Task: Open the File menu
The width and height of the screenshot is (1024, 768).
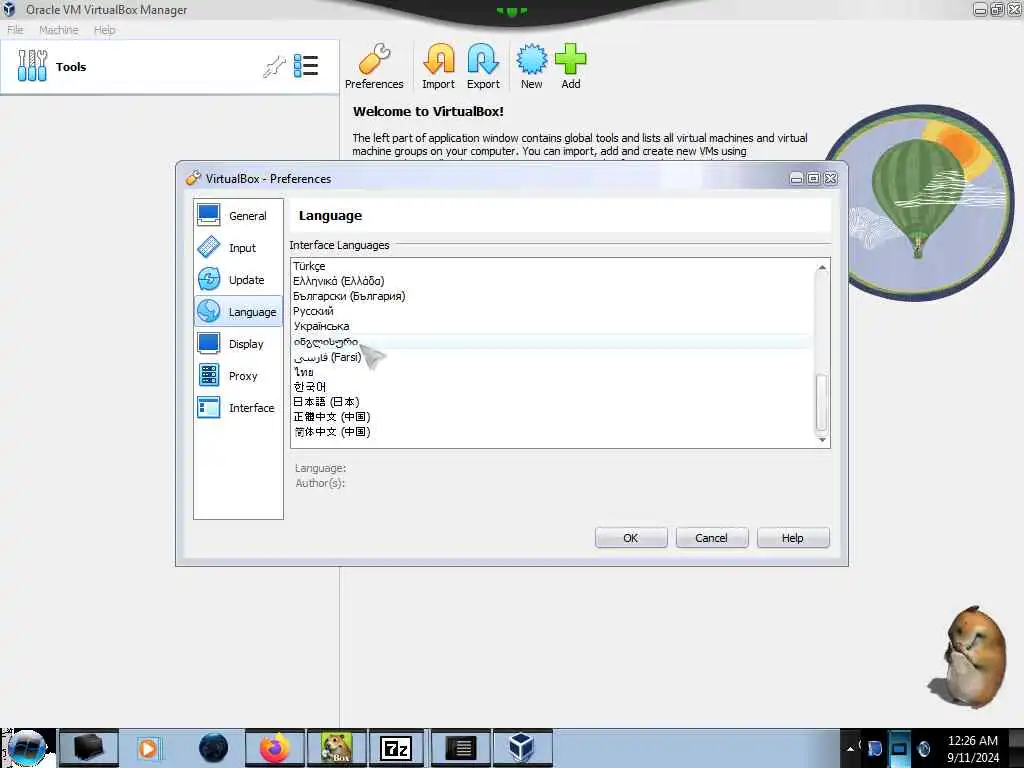Action: (15, 29)
